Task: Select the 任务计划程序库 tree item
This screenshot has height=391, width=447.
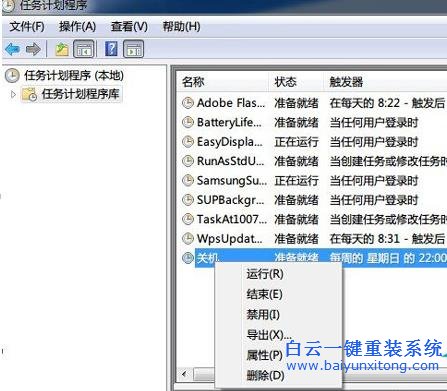Action: 80,94
